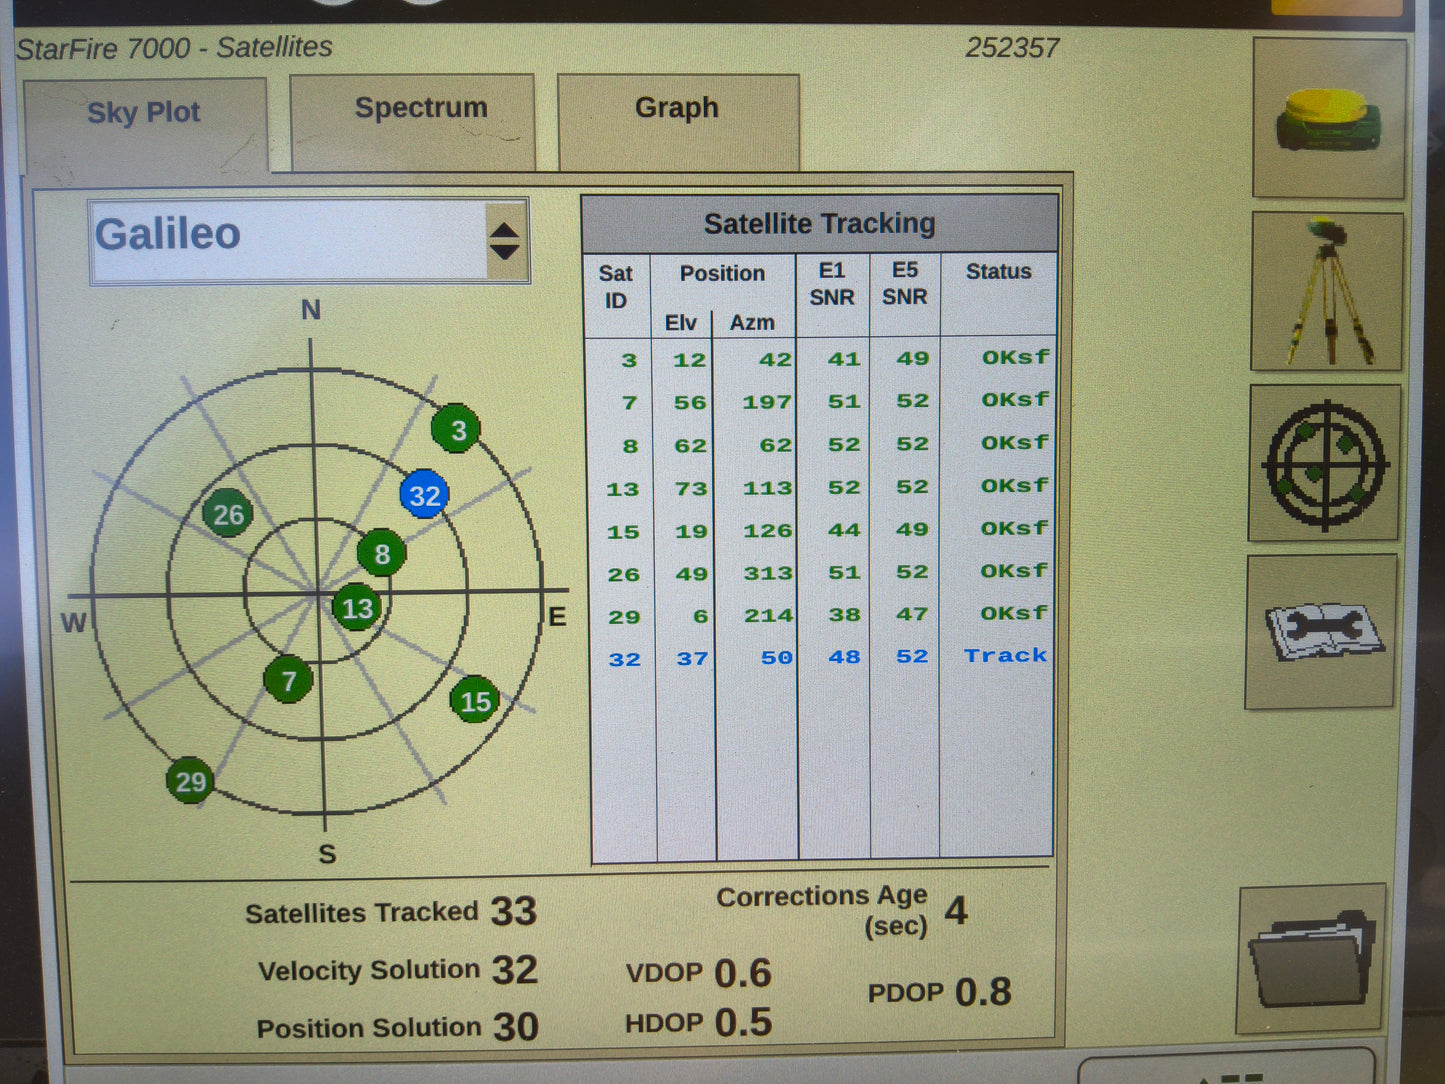This screenshot has height=1084, width=1445.
Task: Click the PDOP value 0.8
Action: pos(983,992)
